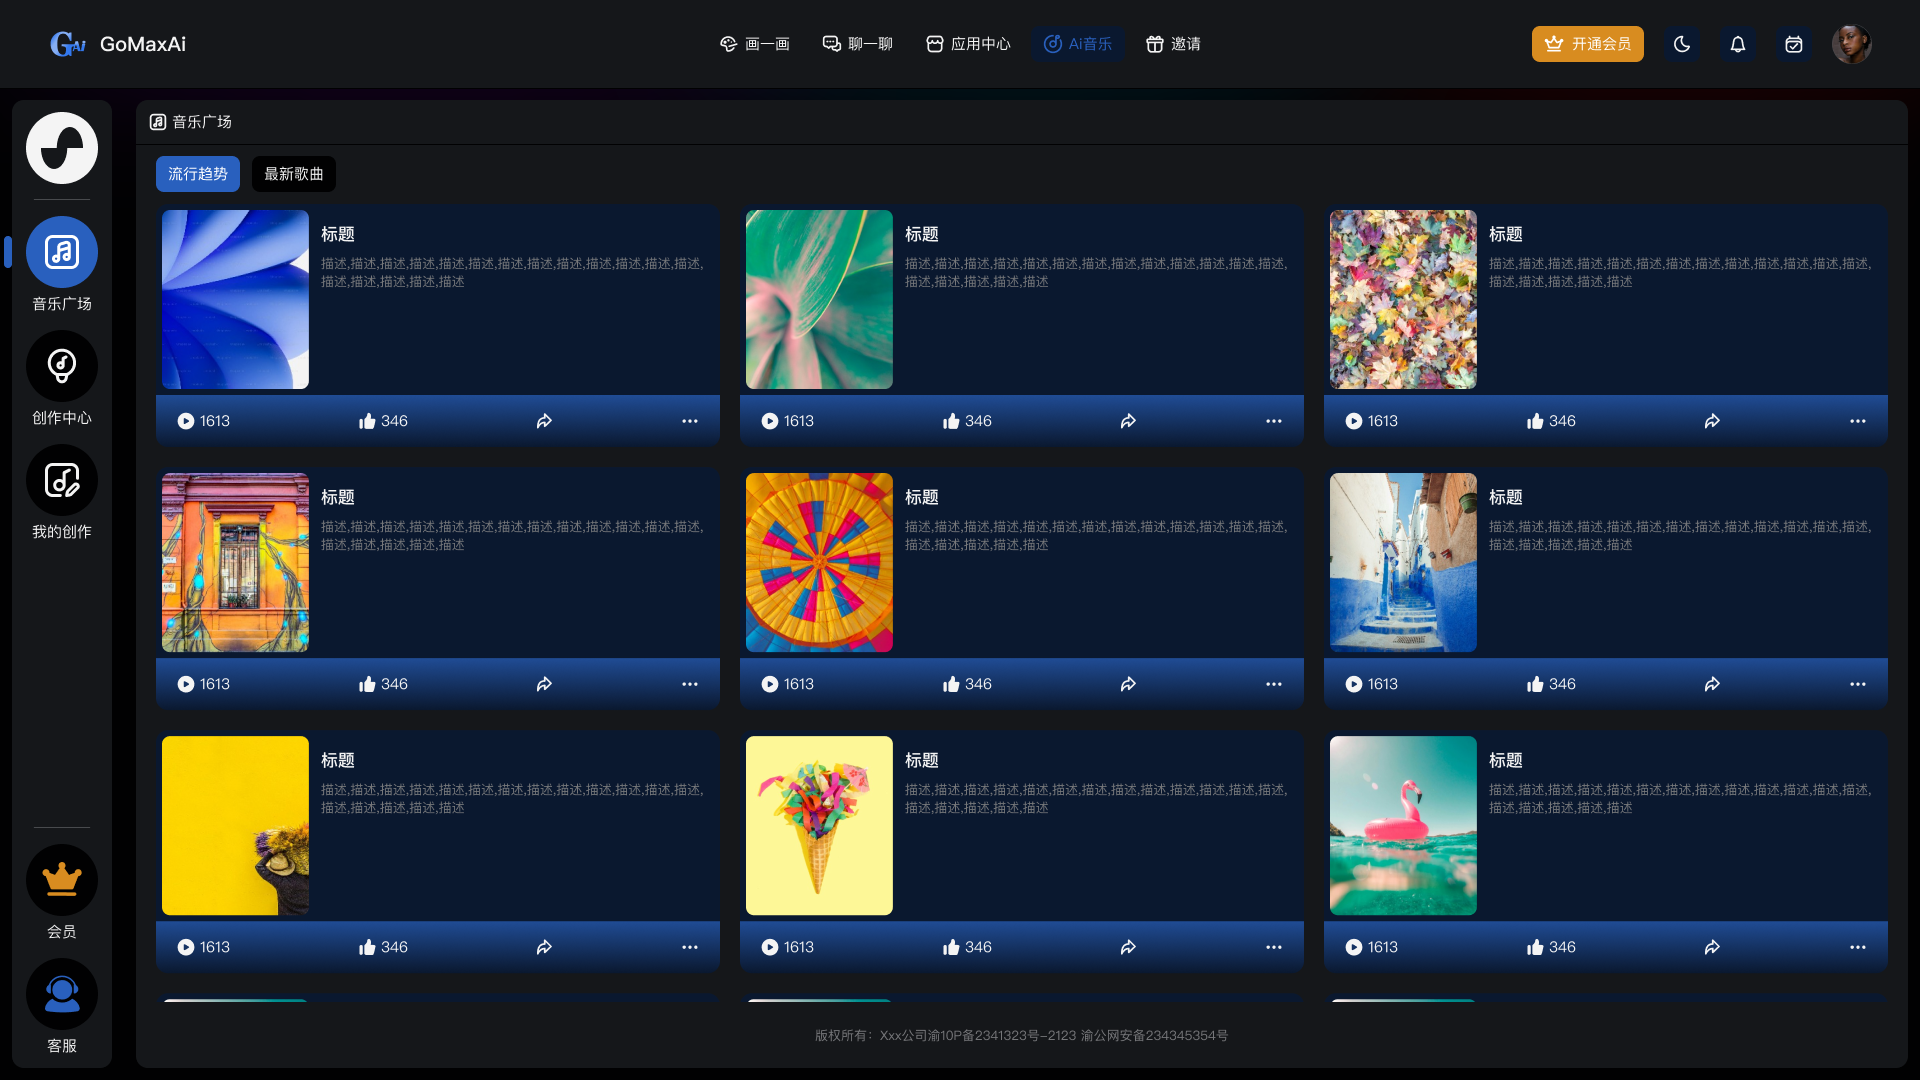Open the 邀请 invite link
1920x1080 pixels.
click(x=1173, y=44)
